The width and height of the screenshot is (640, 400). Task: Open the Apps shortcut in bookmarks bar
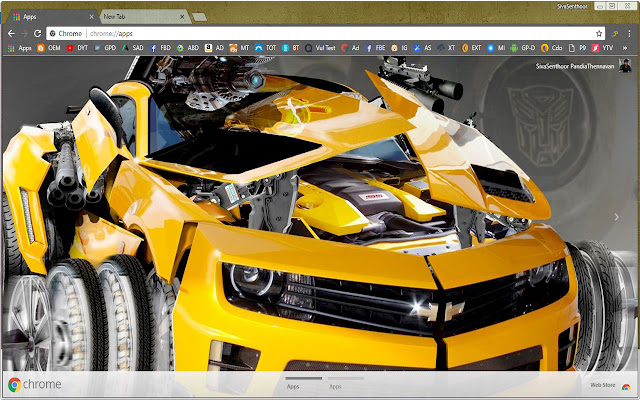point(19,47)
